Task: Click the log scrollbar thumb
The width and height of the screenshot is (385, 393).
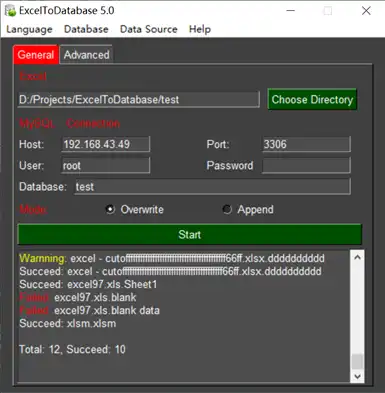Action: (357, 362)
